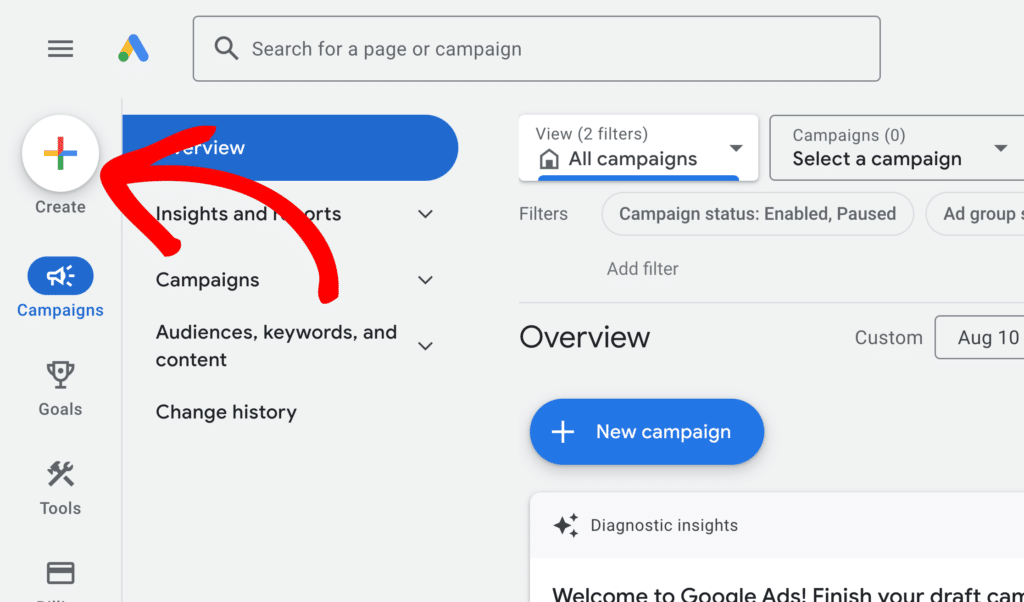The height and width of the screenshot is (602, 1024).
Task: Open the Tools wrench section
Action: click(x=60, y=475)
